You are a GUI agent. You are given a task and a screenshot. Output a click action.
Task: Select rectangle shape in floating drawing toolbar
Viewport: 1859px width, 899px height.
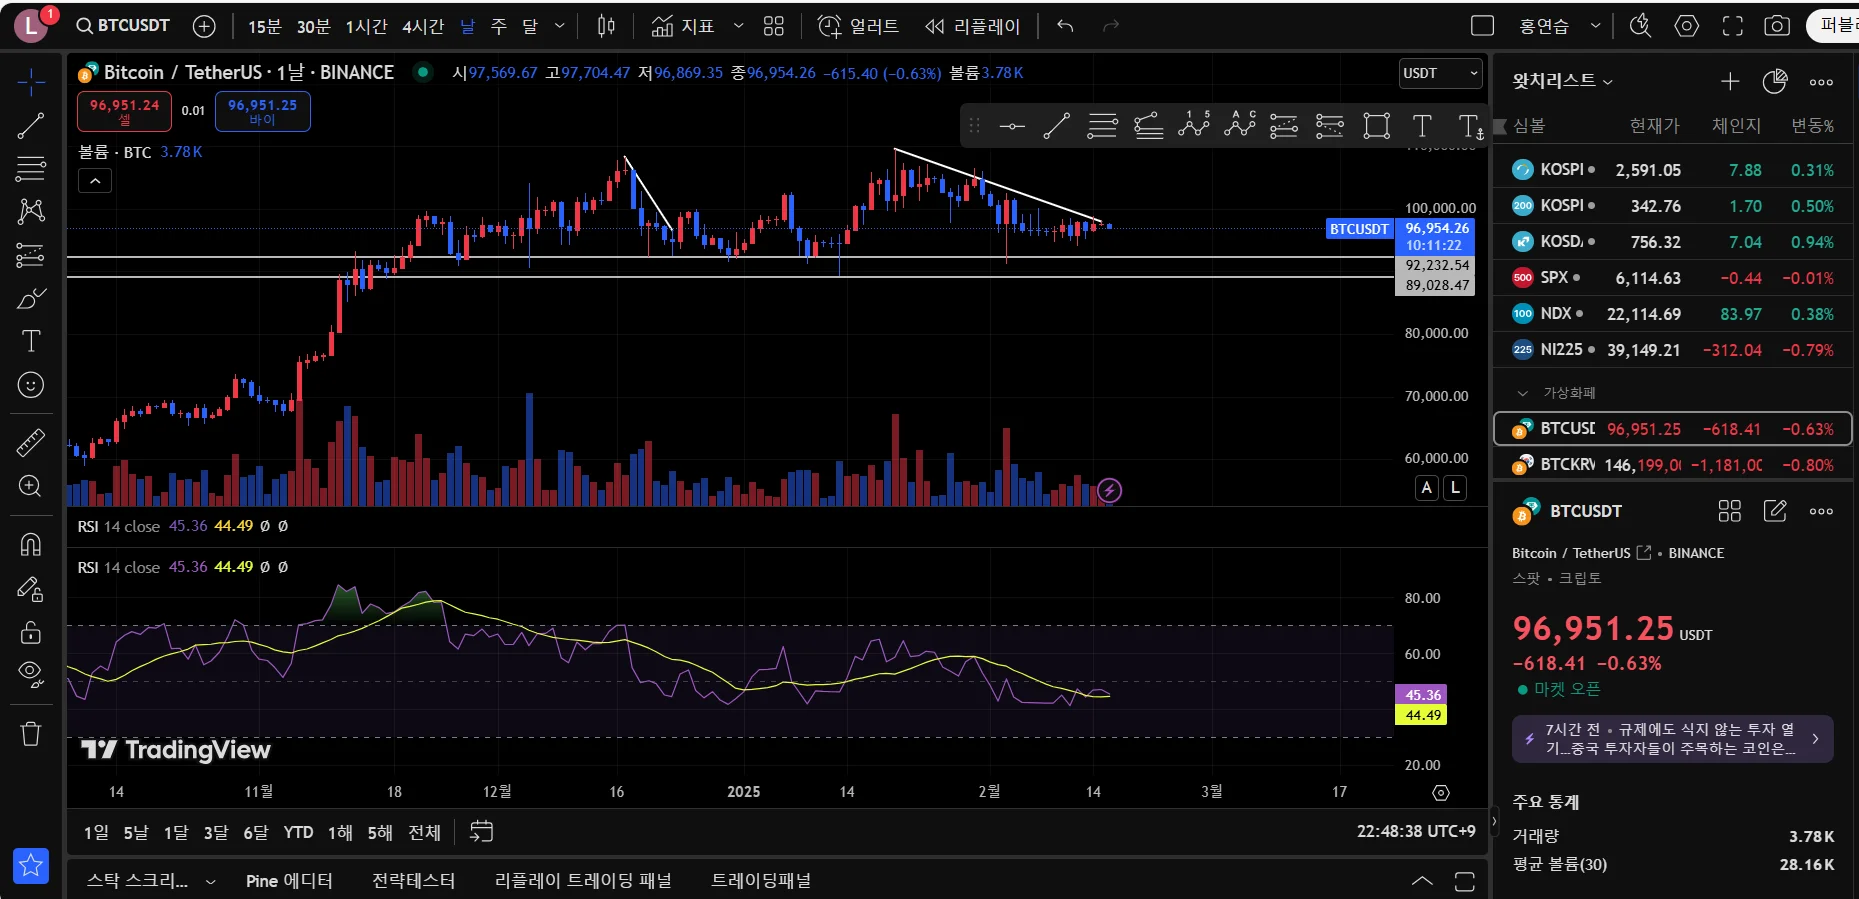pyautogui.click(x=1377, y=126)
